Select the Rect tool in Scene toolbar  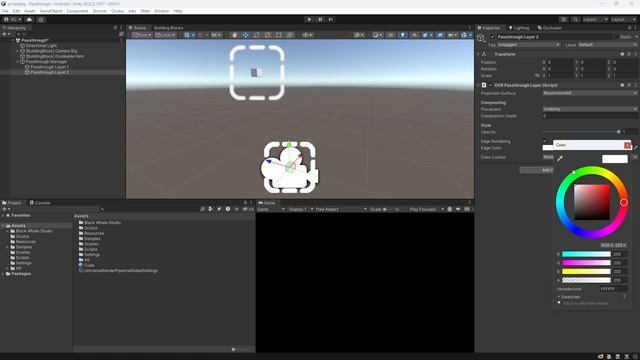278,35
